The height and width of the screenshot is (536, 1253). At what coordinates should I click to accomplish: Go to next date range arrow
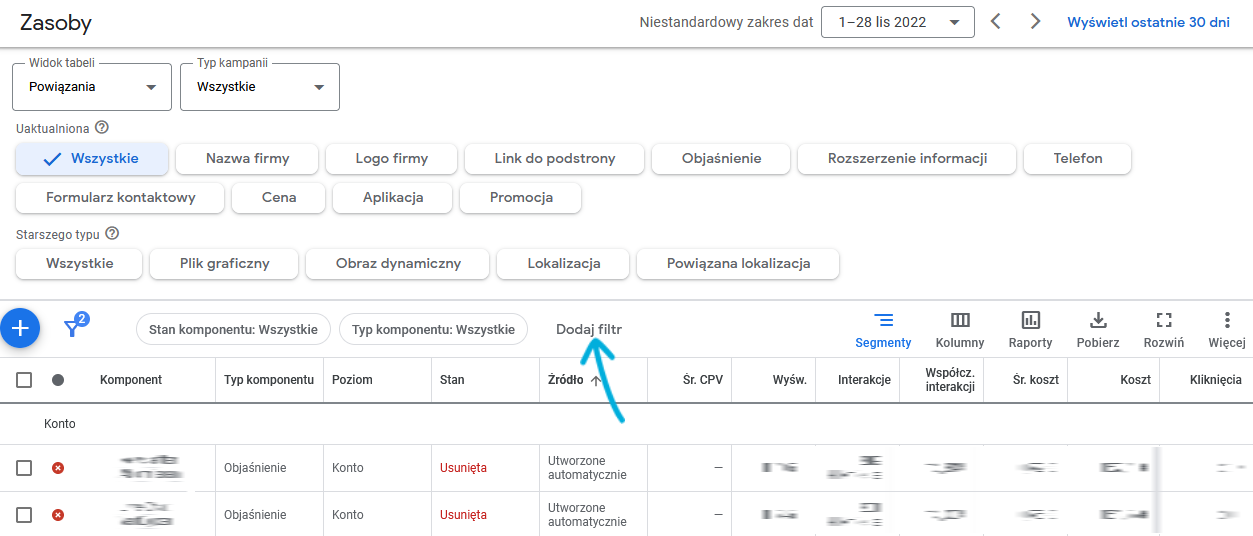pyautogui.click(x=1035, y=21)
